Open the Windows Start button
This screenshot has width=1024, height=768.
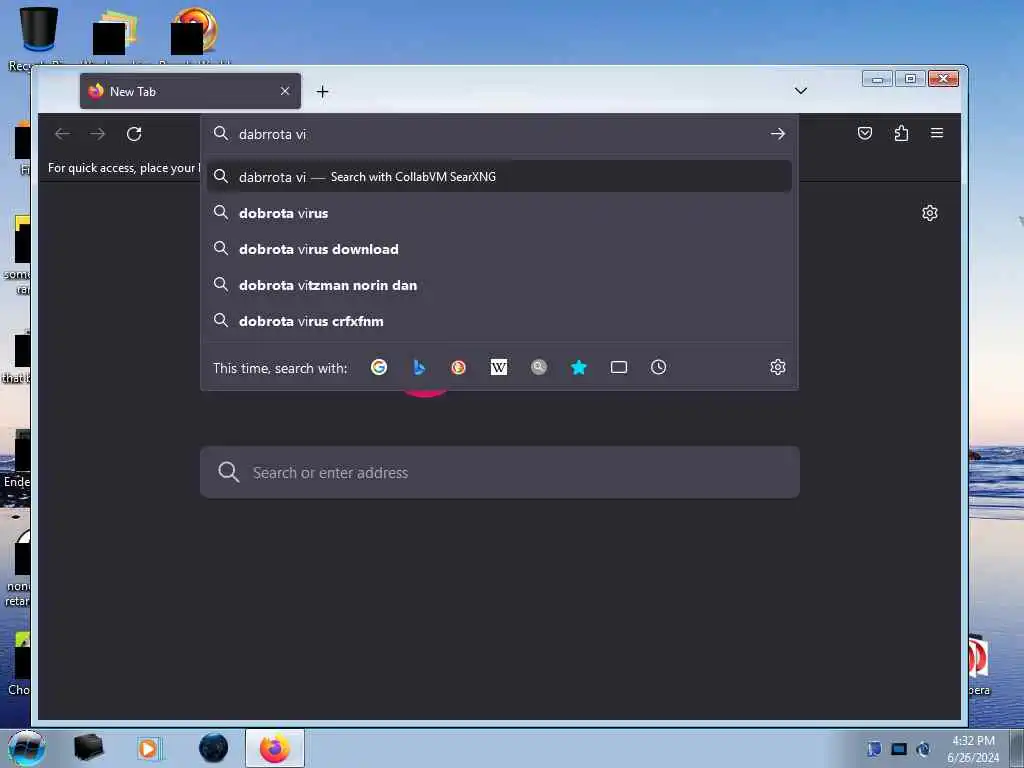click(x=27, y=748)
